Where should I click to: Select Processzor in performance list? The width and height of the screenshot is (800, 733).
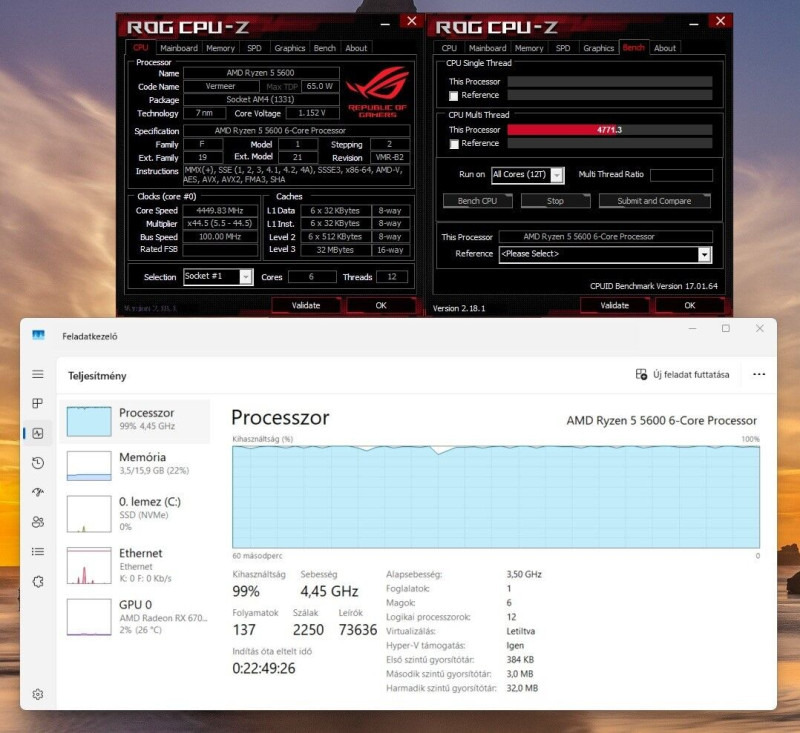[135, 420]
